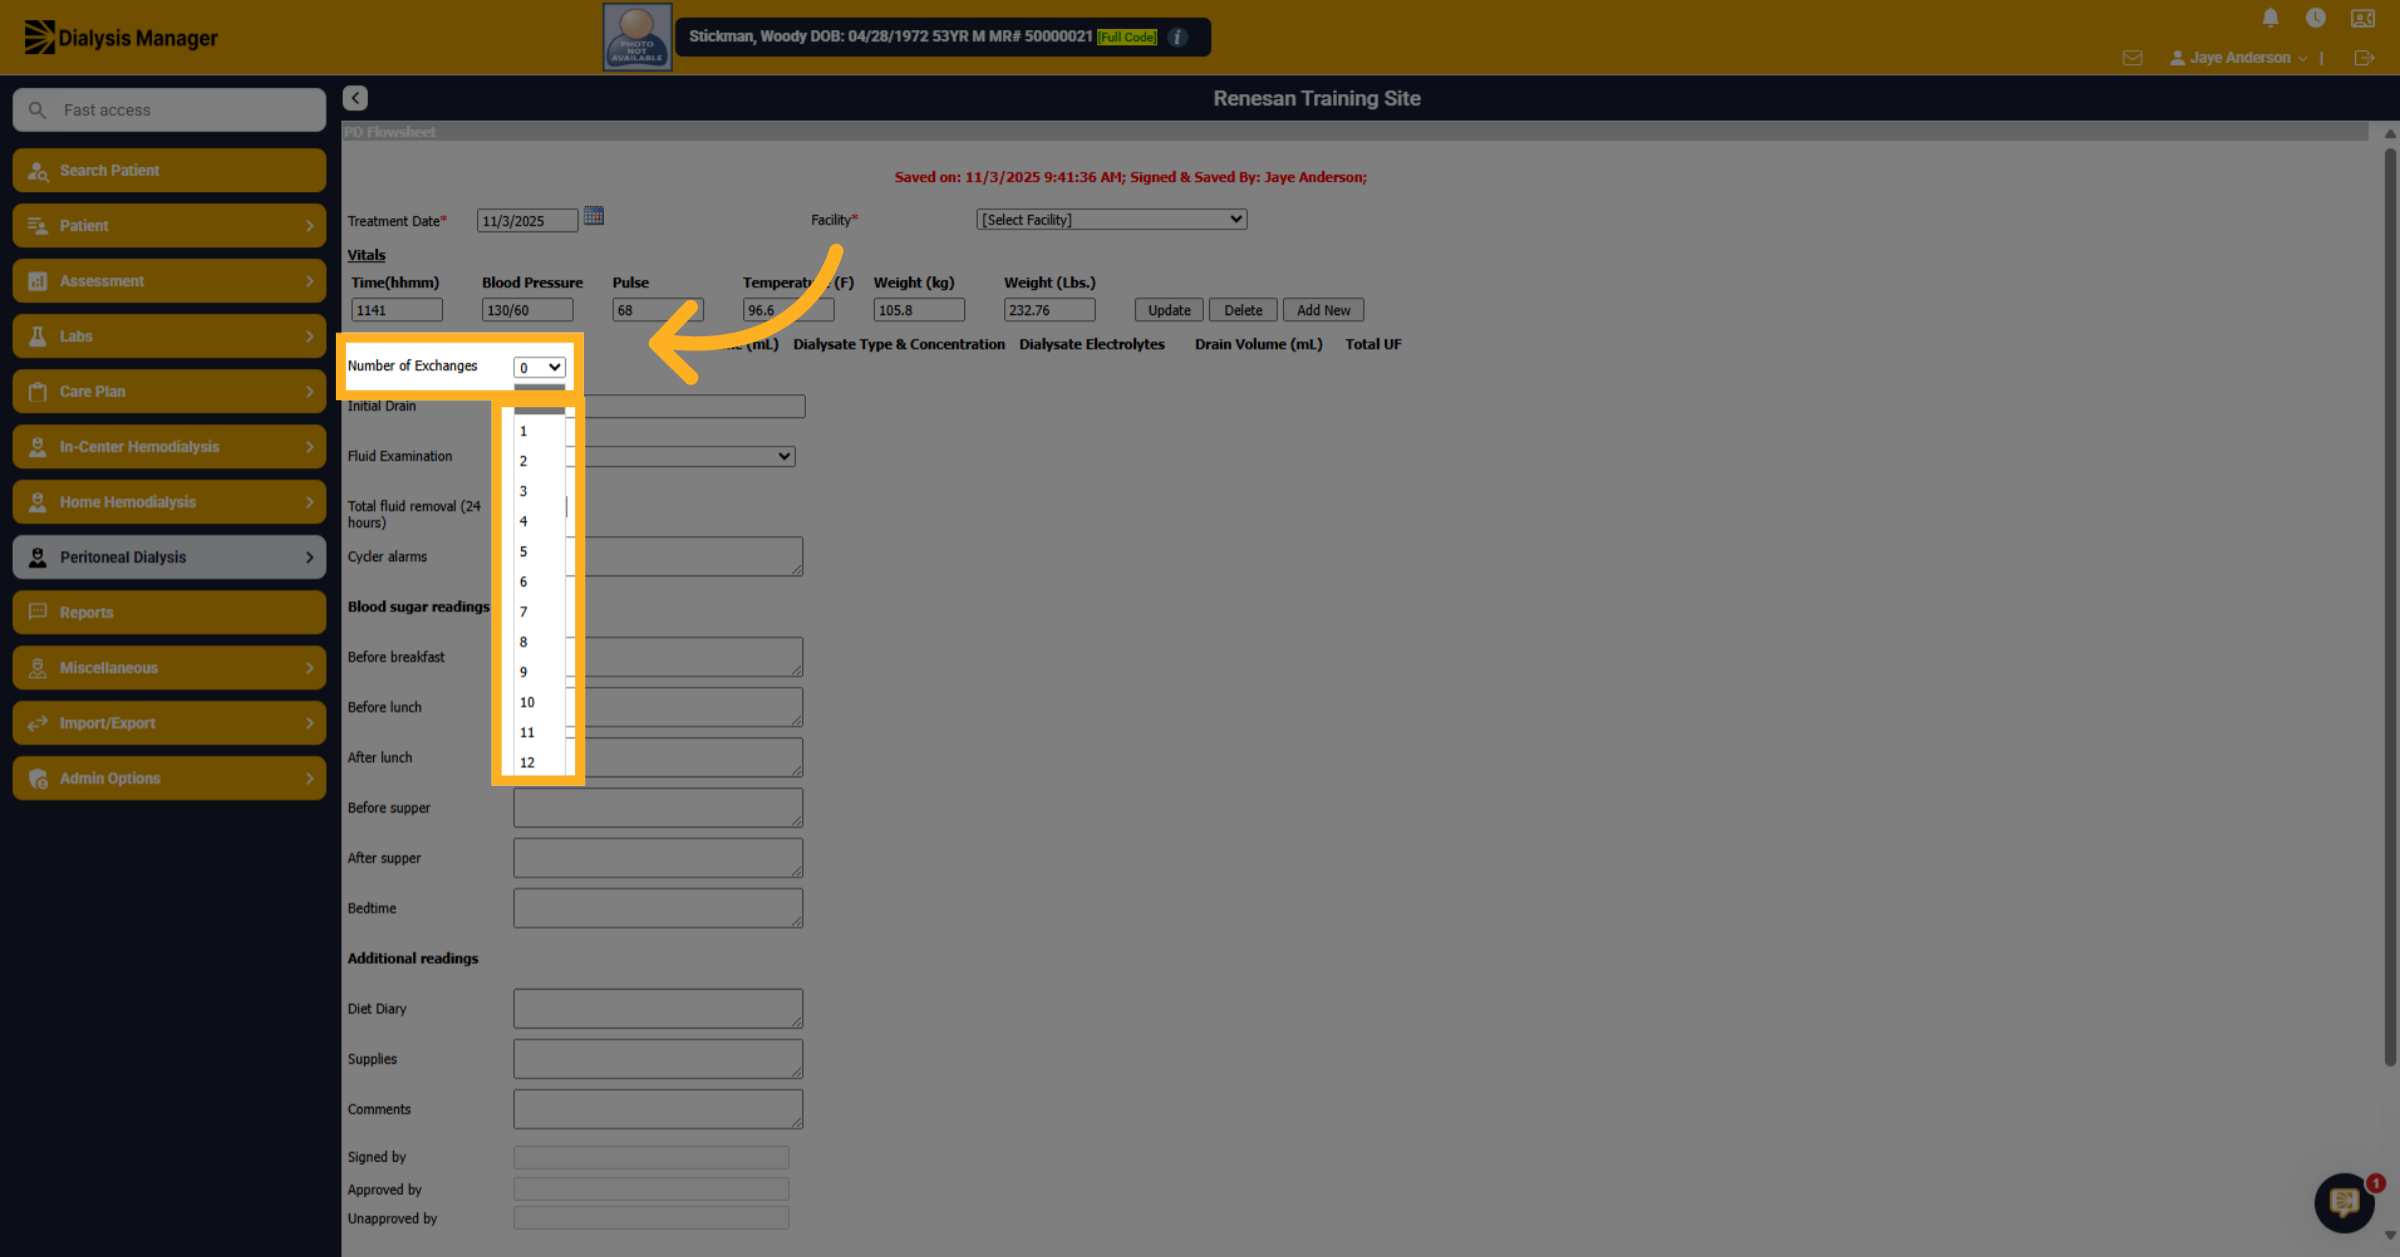Choose 3 from the exchanges options
The height and width of the screenshot is (1257, 2400).
[x=539, y=491]
